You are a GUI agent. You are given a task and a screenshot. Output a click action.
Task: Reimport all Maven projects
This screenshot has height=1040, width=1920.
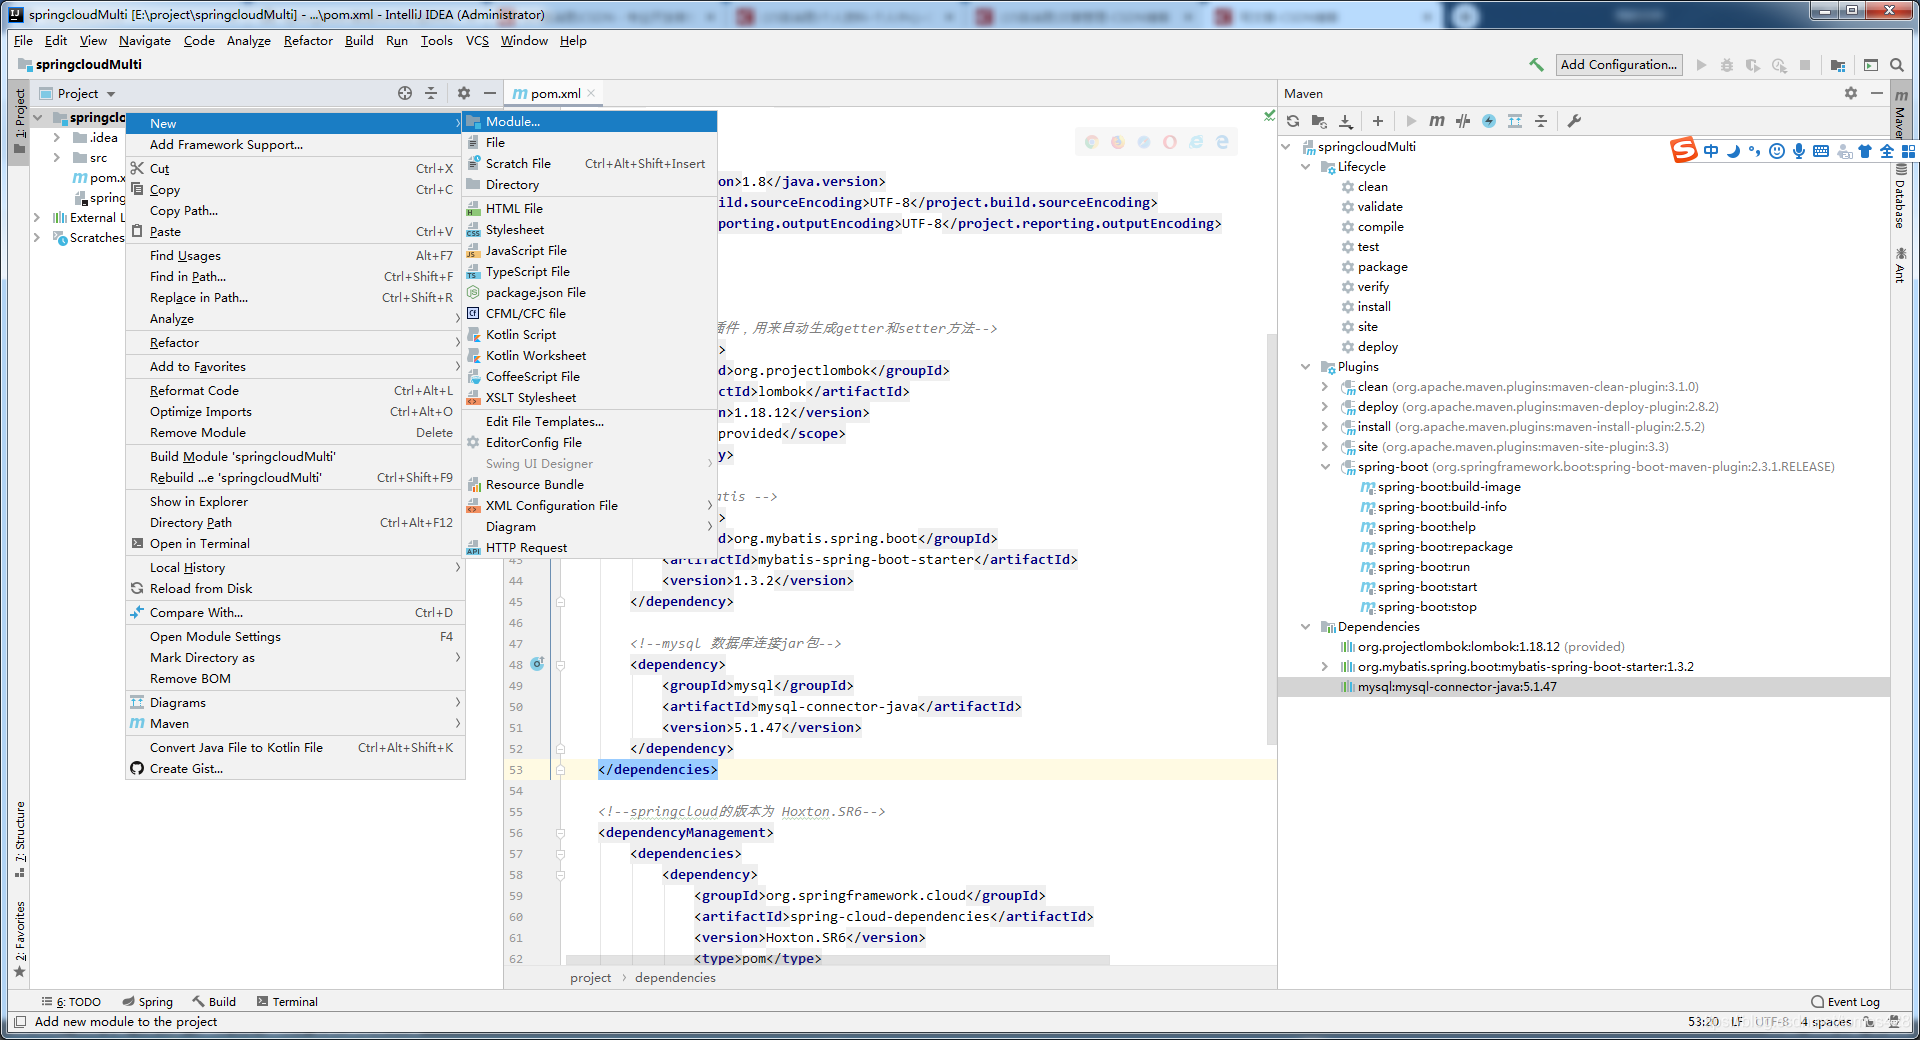click(x=1293, y=121)
